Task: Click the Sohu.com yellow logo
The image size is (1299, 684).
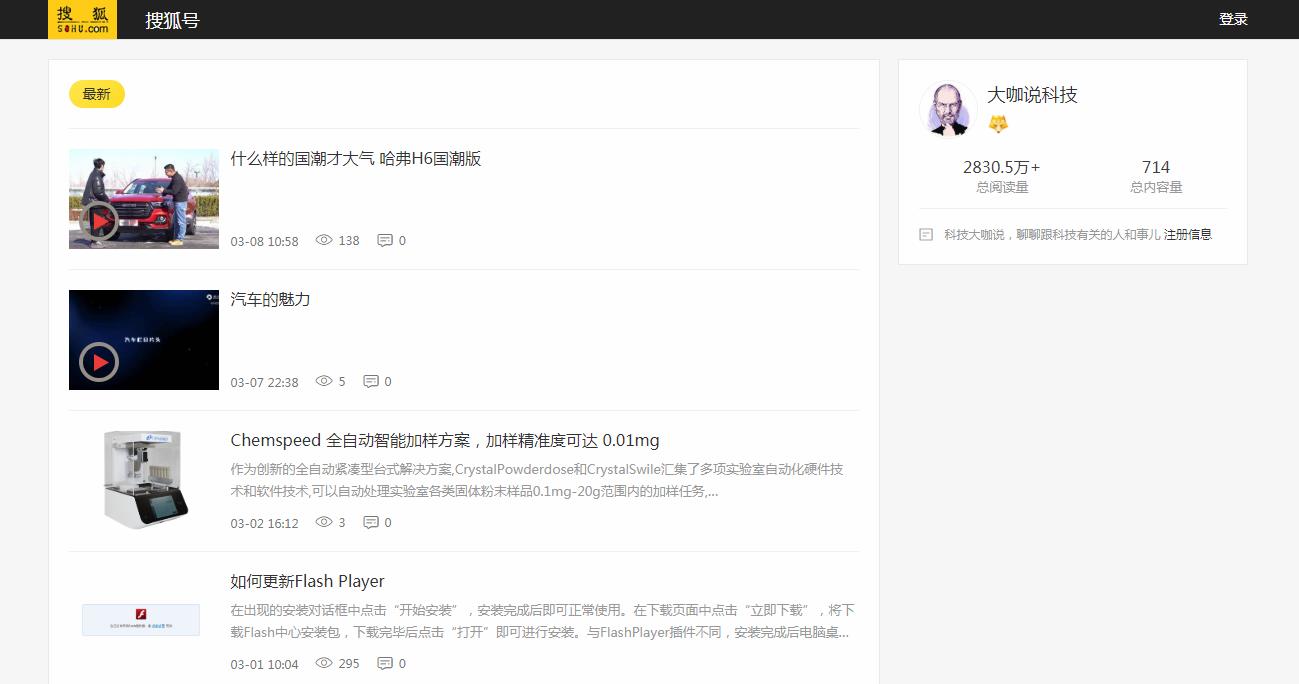Action: (x=82, y=19)
